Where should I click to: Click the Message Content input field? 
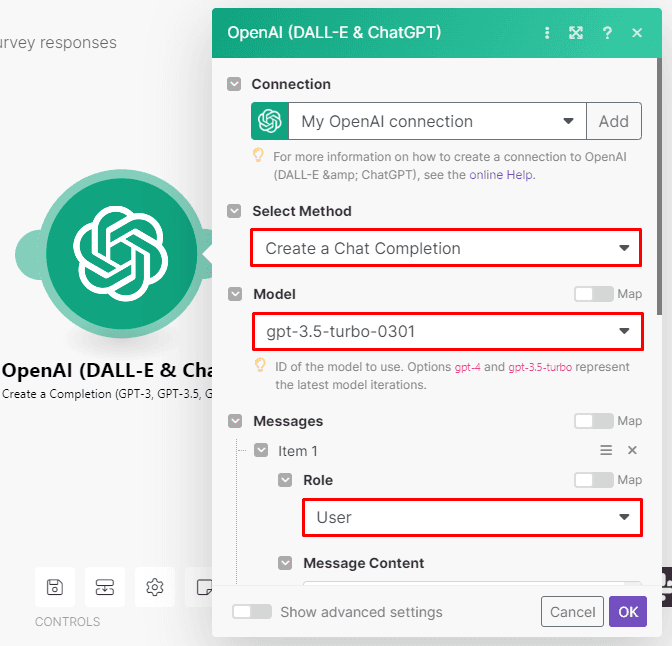tap(472, 583)
